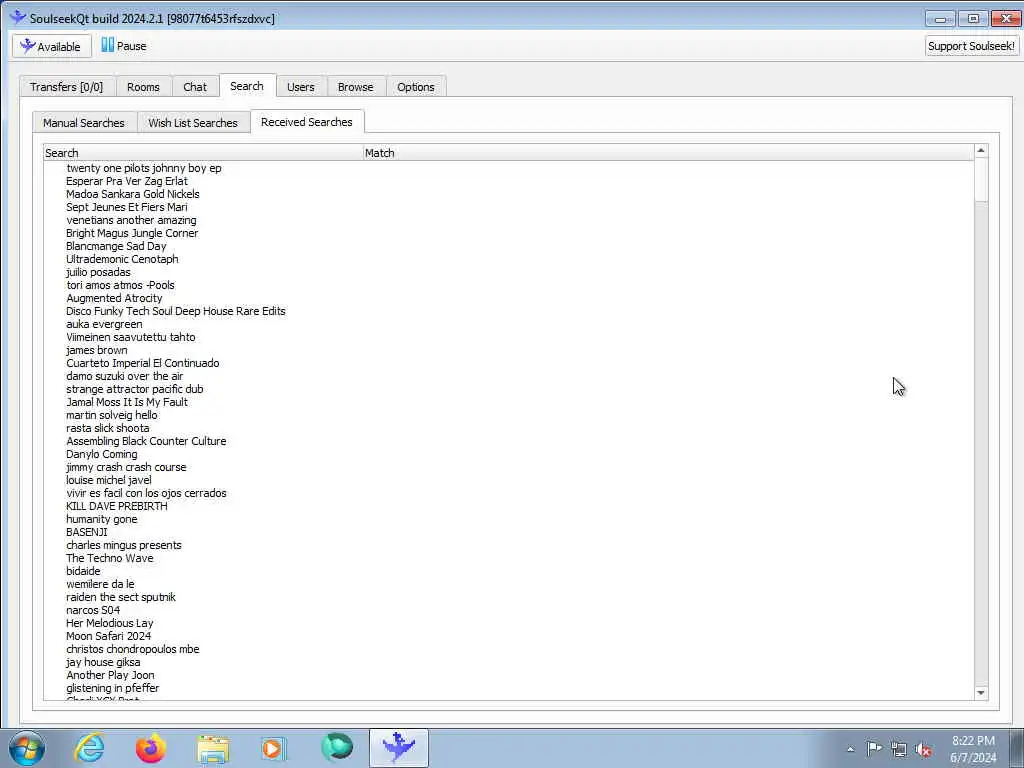Click the green round app taskbar icon
The height and width of the screenshot is (768, 1024).
coord(337,747)
